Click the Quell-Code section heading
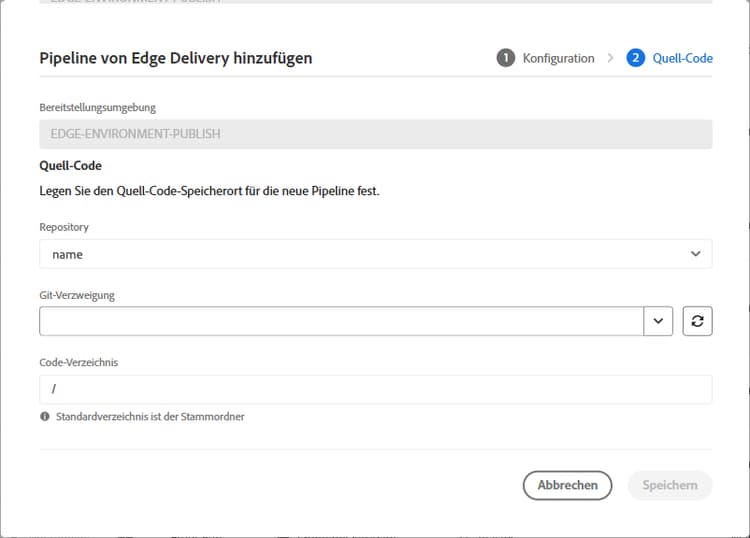 pyautogui.click(x=70, y=165)
